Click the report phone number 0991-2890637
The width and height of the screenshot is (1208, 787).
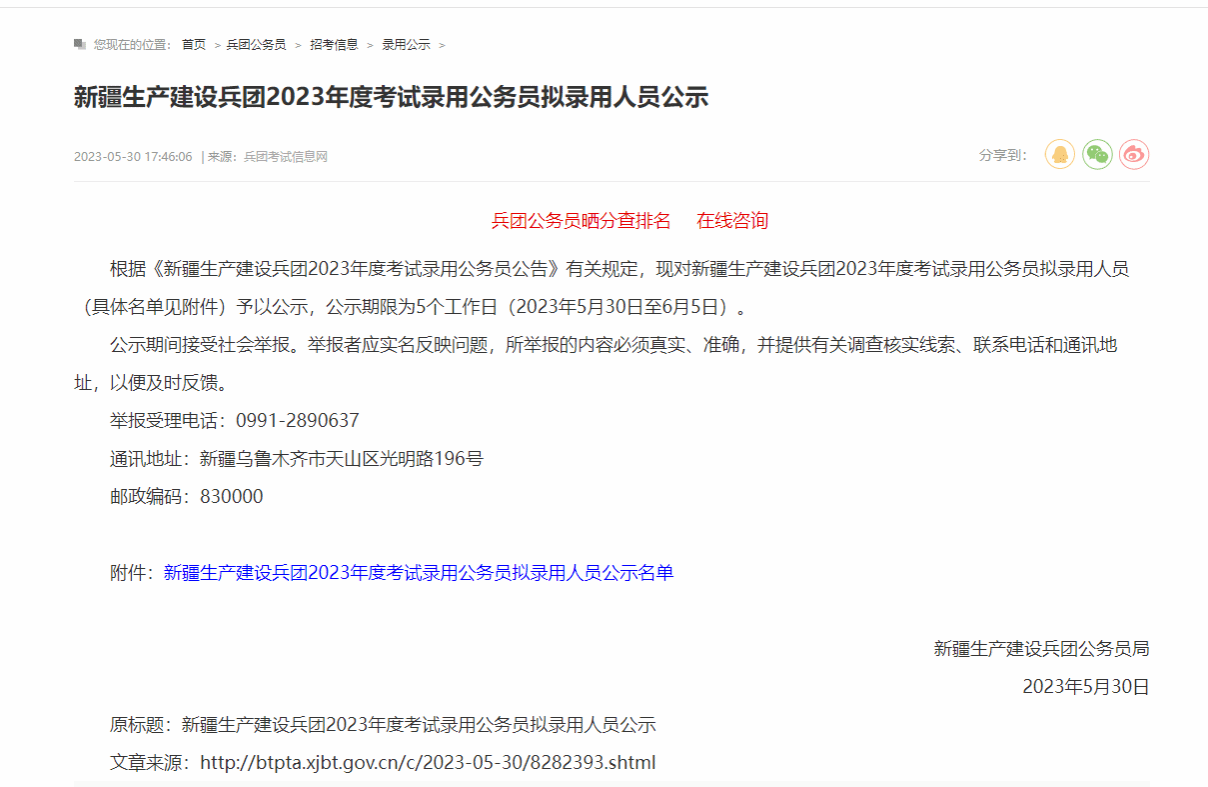[297, 421]
